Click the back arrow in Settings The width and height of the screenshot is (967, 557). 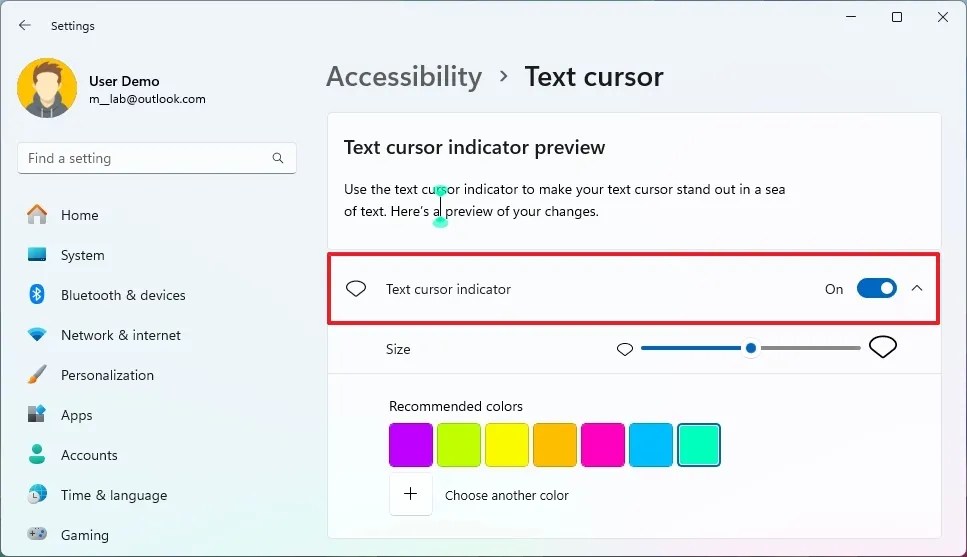25,25
